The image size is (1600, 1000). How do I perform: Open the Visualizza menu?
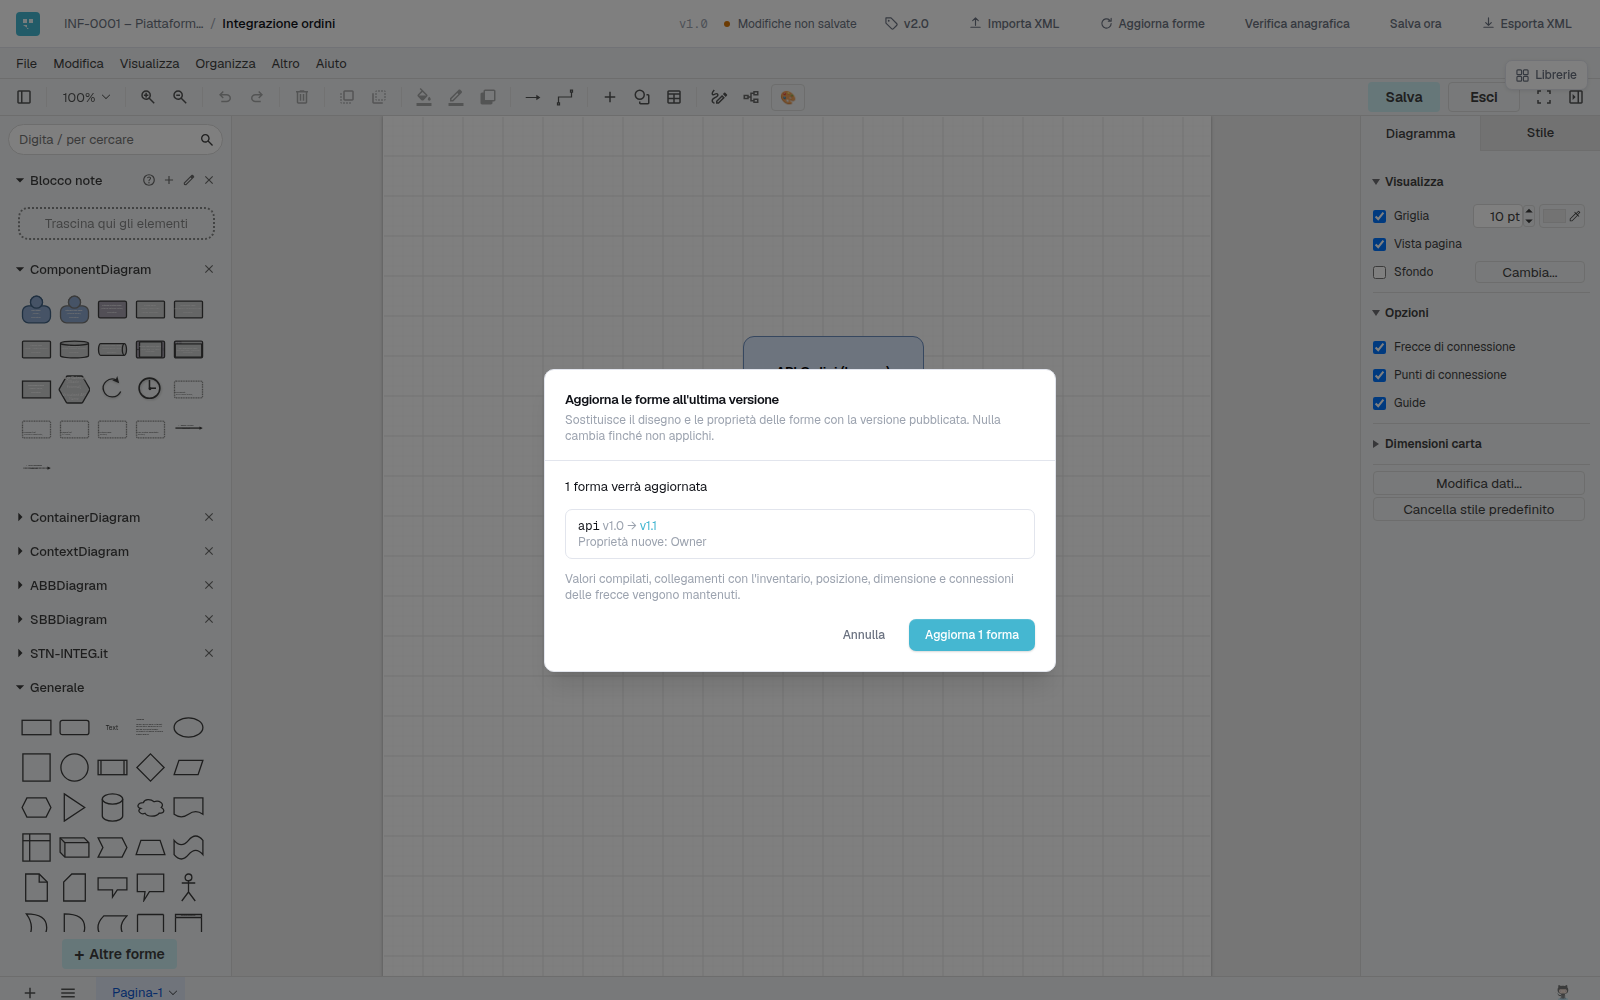149,63
